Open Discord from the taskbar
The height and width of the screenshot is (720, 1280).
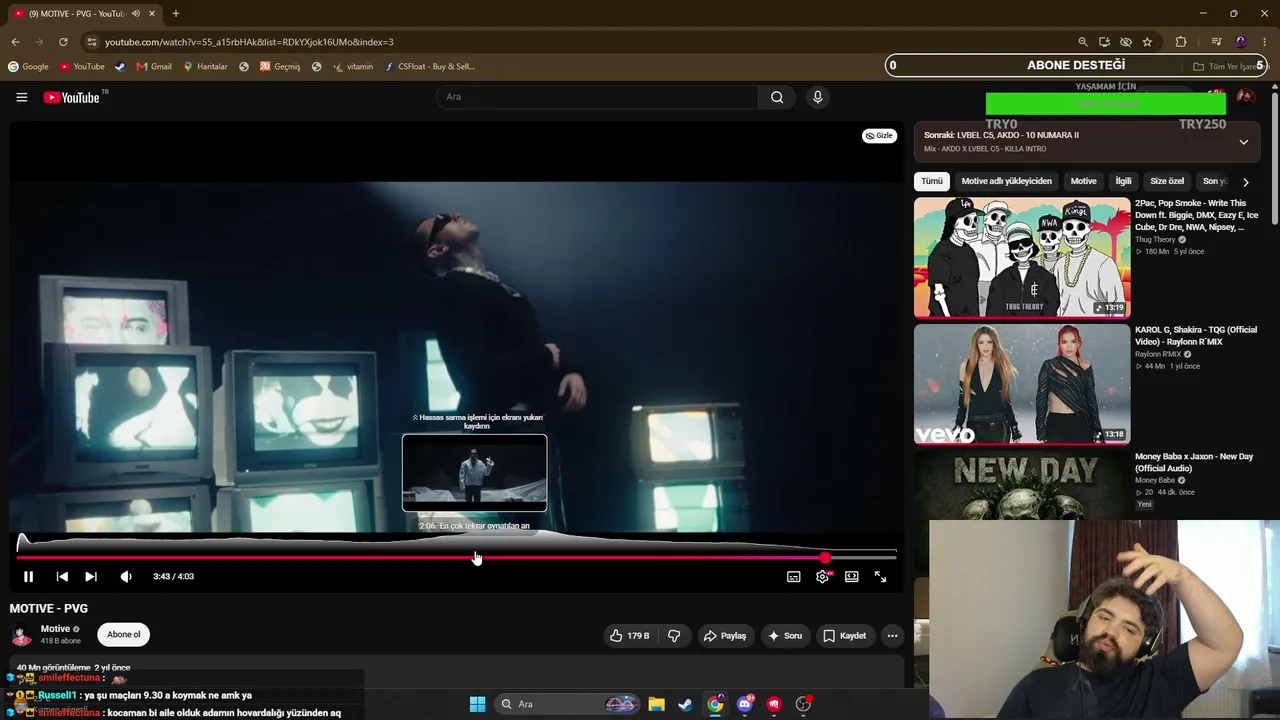tap(745, 704)
